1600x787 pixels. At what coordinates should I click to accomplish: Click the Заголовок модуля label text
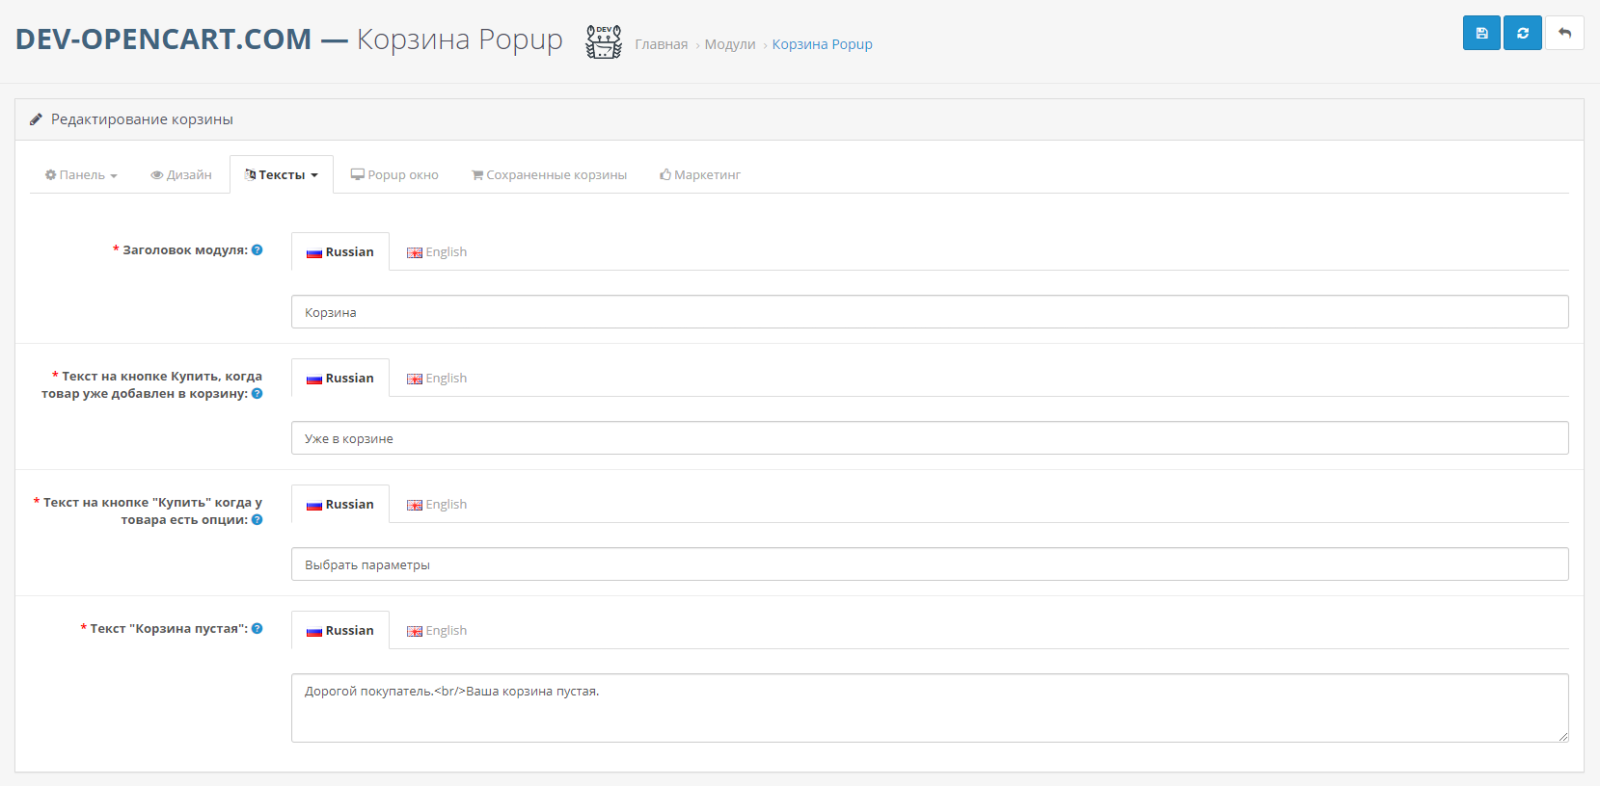click(185, 250)
